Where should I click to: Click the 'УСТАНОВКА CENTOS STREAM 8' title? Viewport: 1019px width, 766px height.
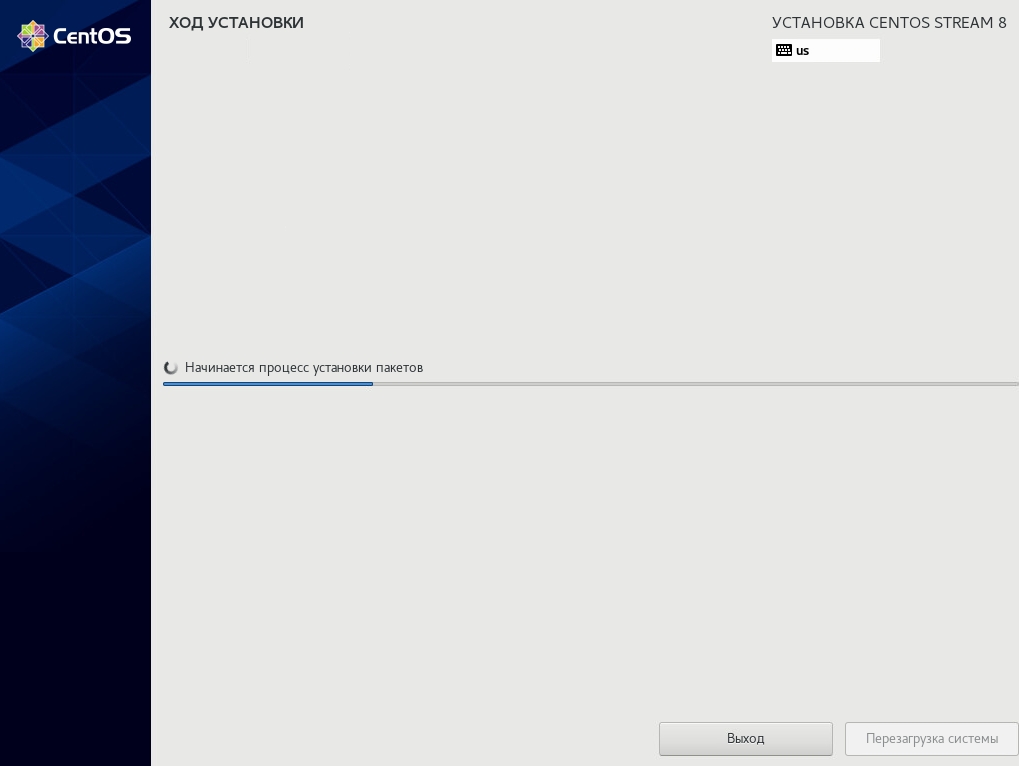(x=889, y=23)
